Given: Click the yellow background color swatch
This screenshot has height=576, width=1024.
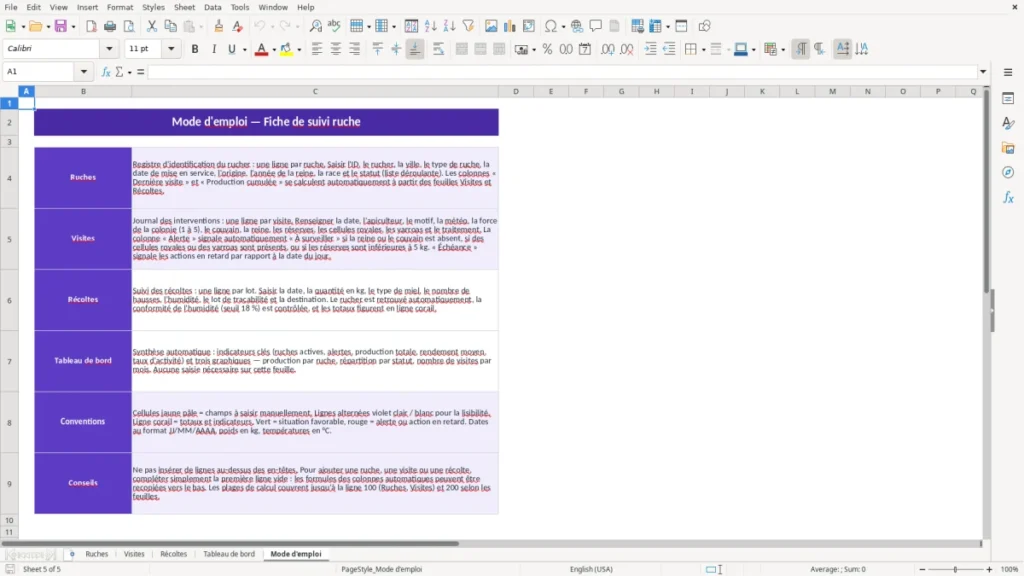Looking at the screenshot, I should coord(286,50).
